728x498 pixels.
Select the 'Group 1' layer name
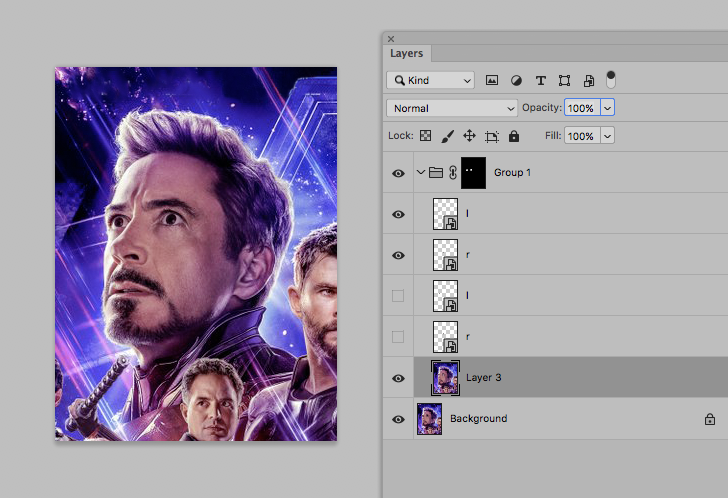[x=512, y=173]
